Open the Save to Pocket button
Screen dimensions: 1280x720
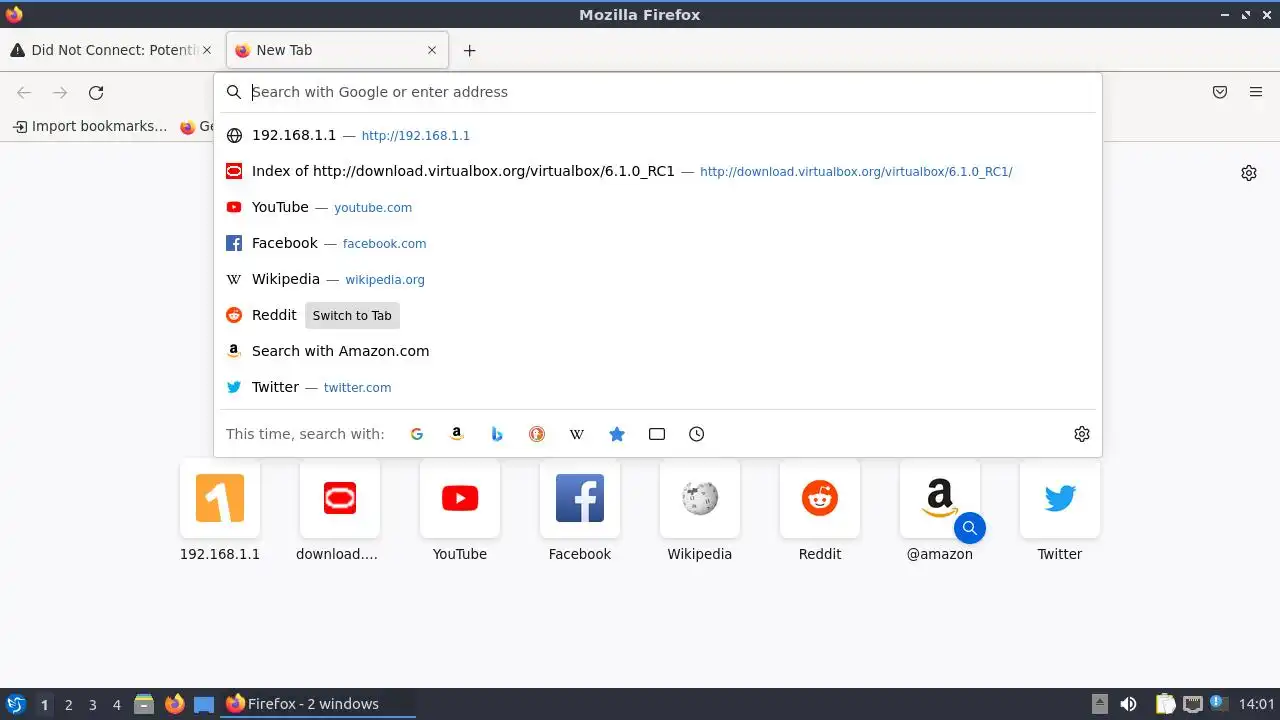coord(1220,92)
